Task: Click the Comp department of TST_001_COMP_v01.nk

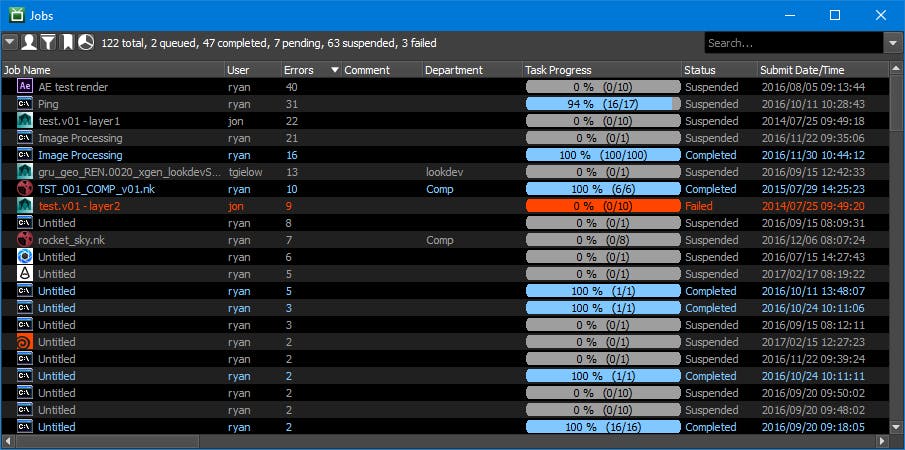Action: coord(439,189)
